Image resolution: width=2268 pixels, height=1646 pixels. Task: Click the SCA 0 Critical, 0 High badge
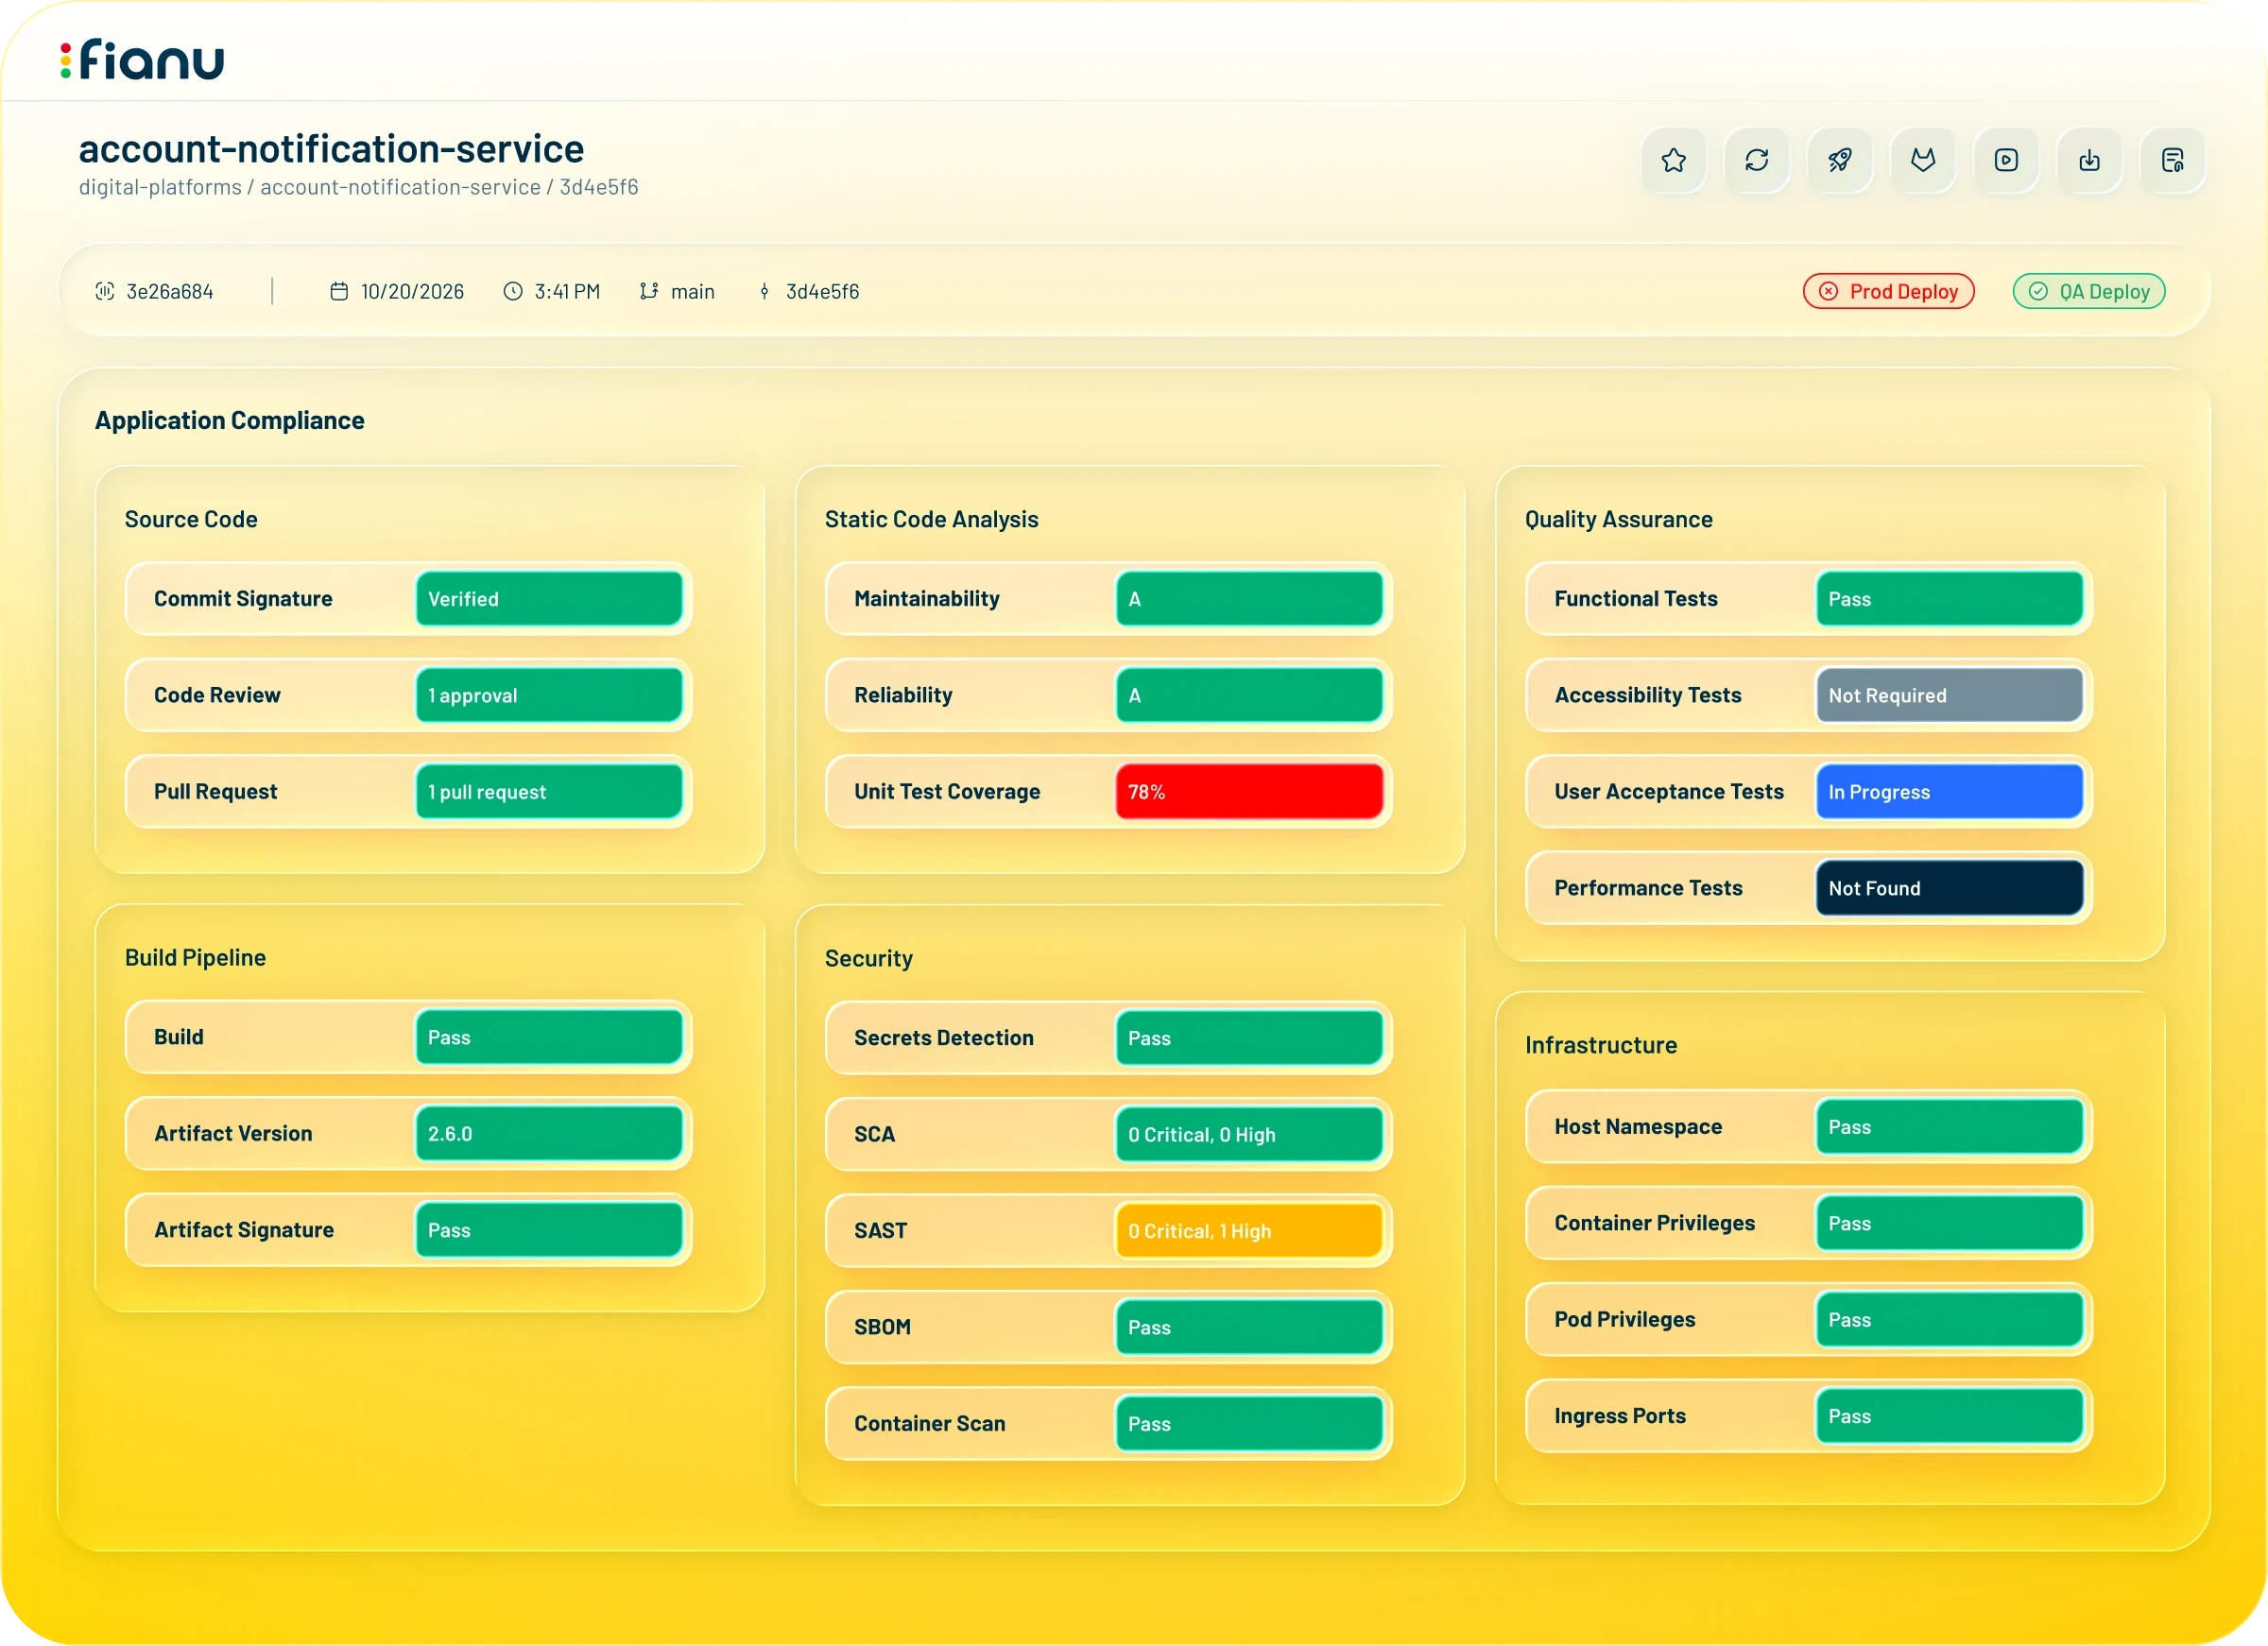pyautogui.click(x=1249, y=1134)
